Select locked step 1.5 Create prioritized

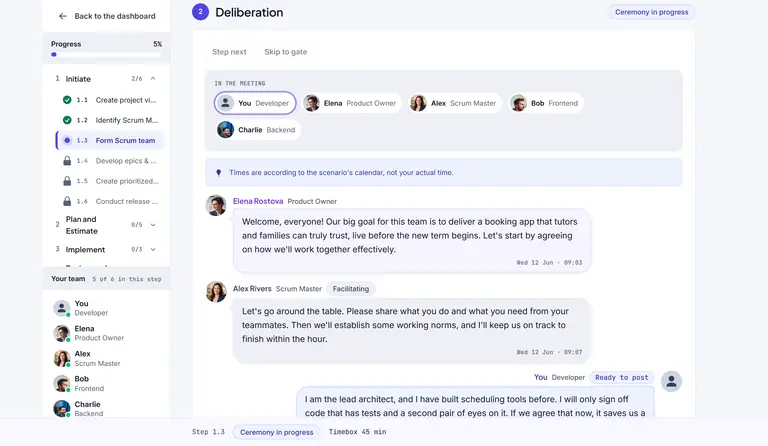[110, 181]
